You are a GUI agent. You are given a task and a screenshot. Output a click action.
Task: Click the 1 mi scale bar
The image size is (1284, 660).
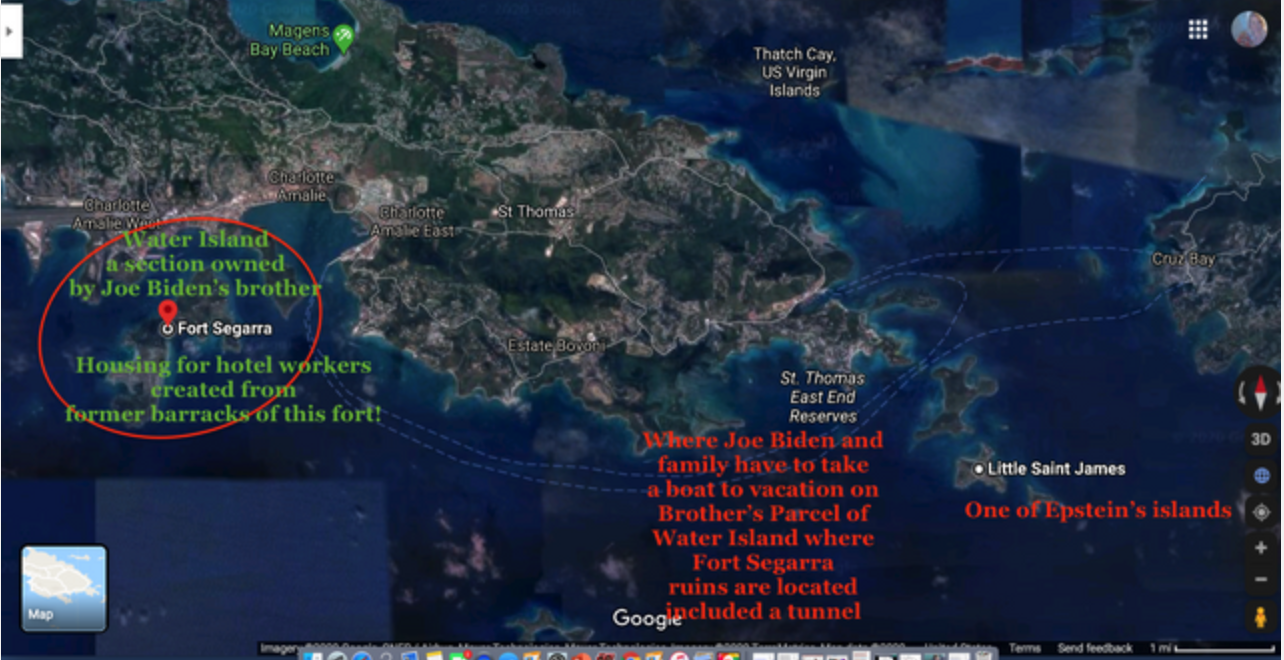(1212, 649)
